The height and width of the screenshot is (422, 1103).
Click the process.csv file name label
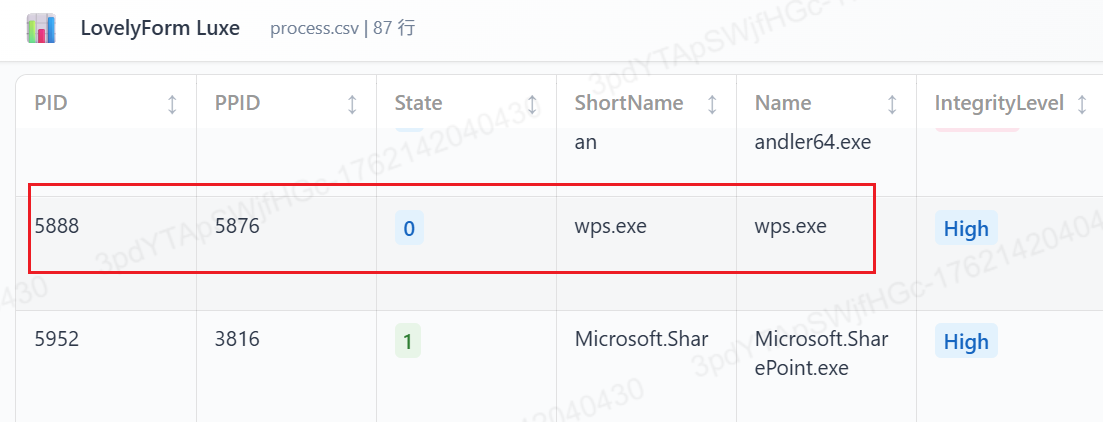314,28
